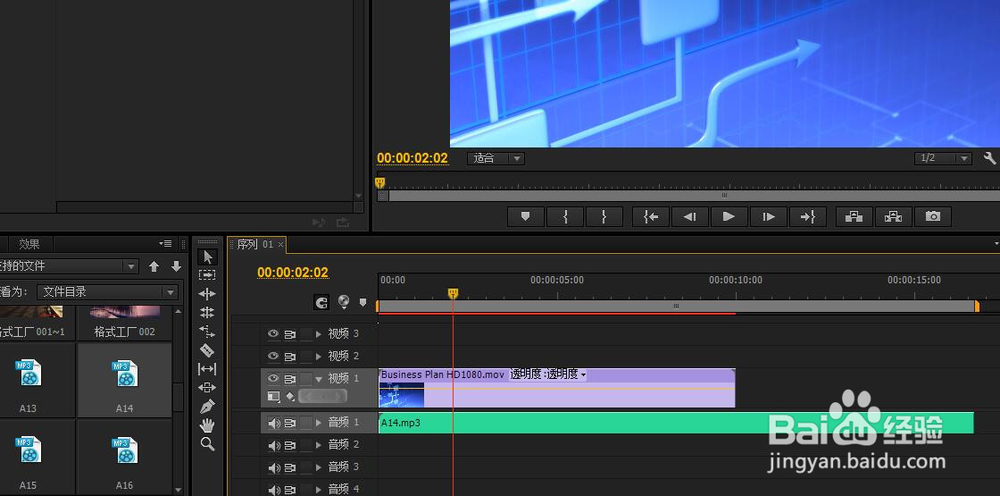Click the Extract button
1000x496 pixels.
click(893, 217)
